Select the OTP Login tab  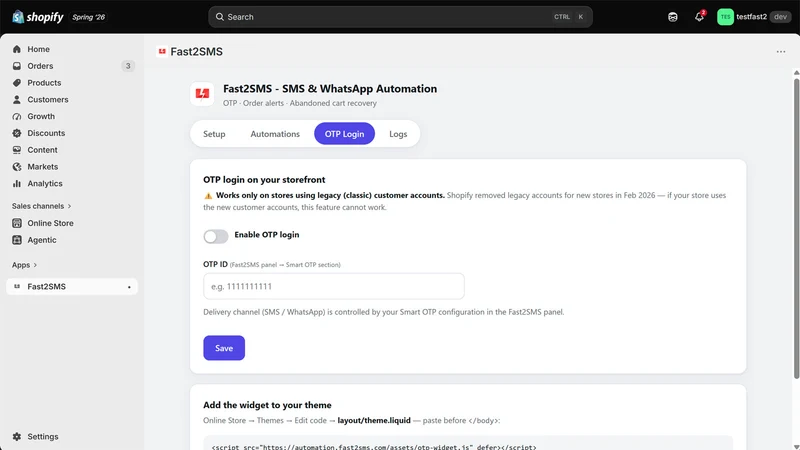point(344,134)
